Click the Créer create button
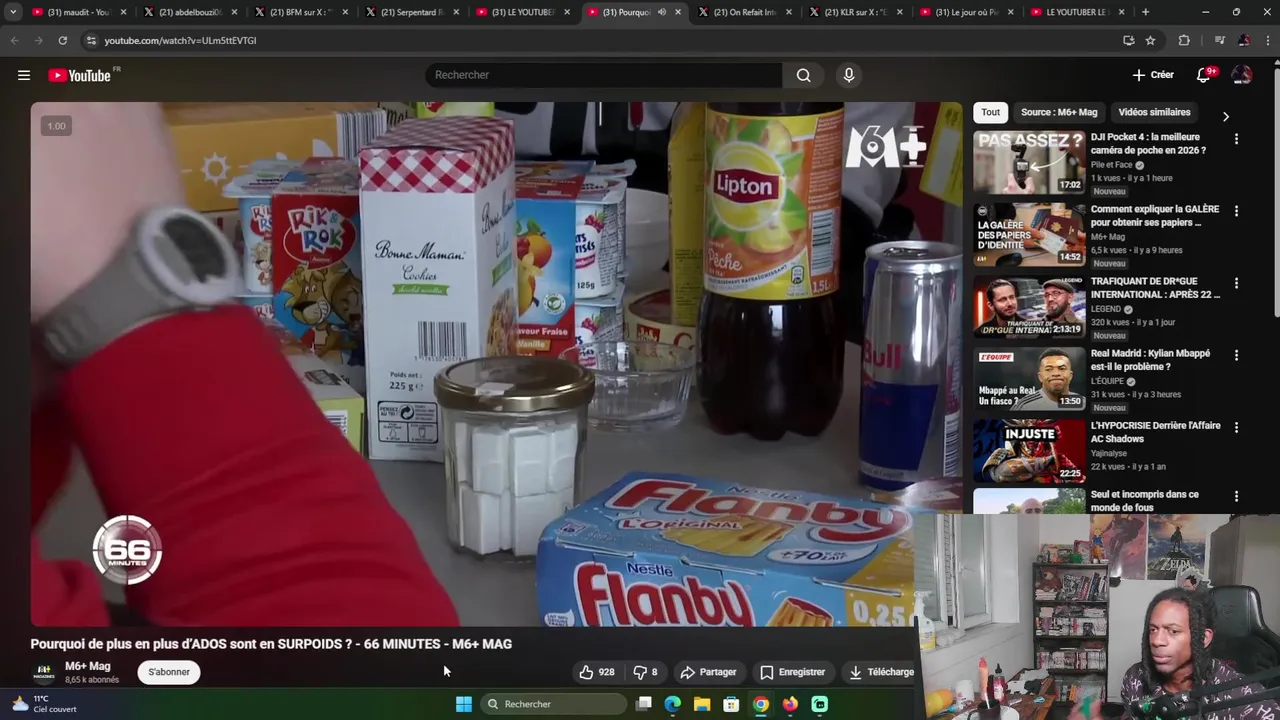This screenshot has width=1280, height=720. [x=1153, y=75]
